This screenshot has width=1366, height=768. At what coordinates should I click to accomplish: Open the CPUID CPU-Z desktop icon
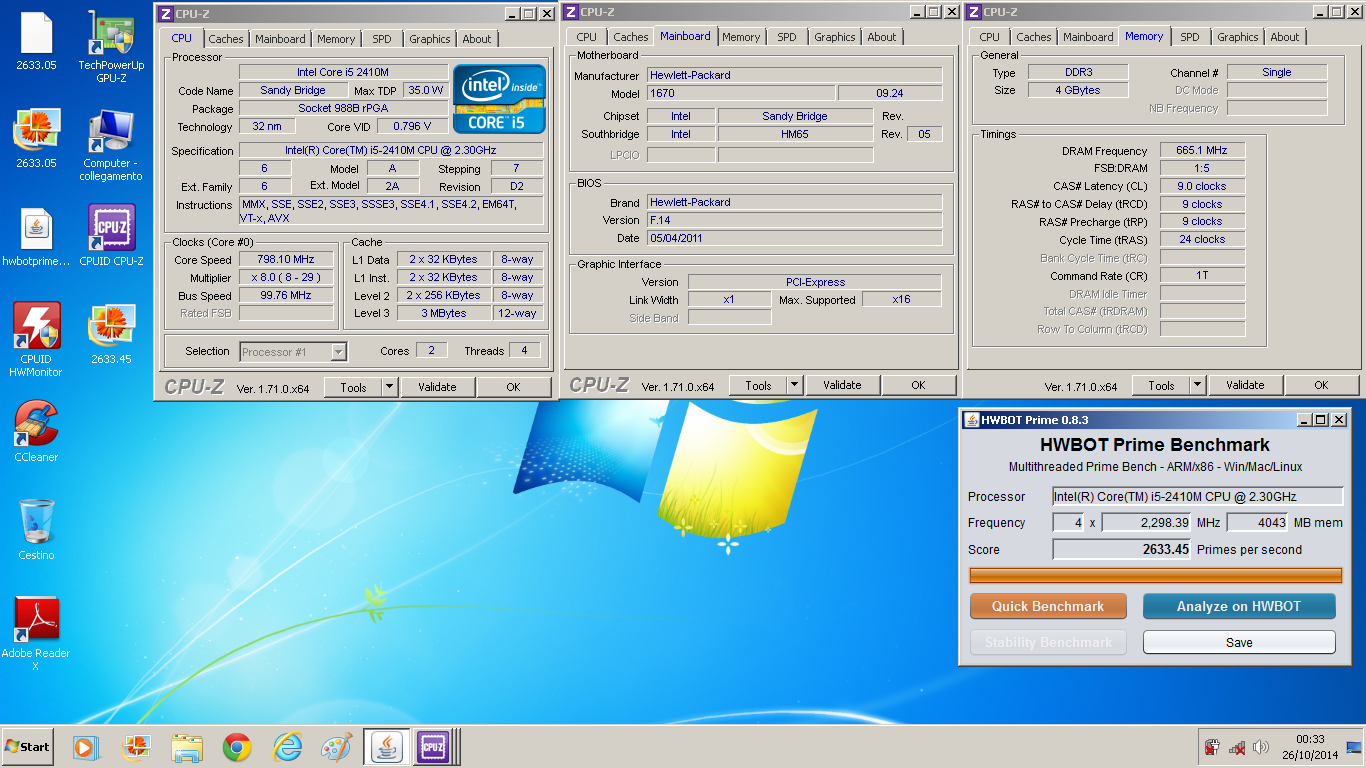(111, 236)
